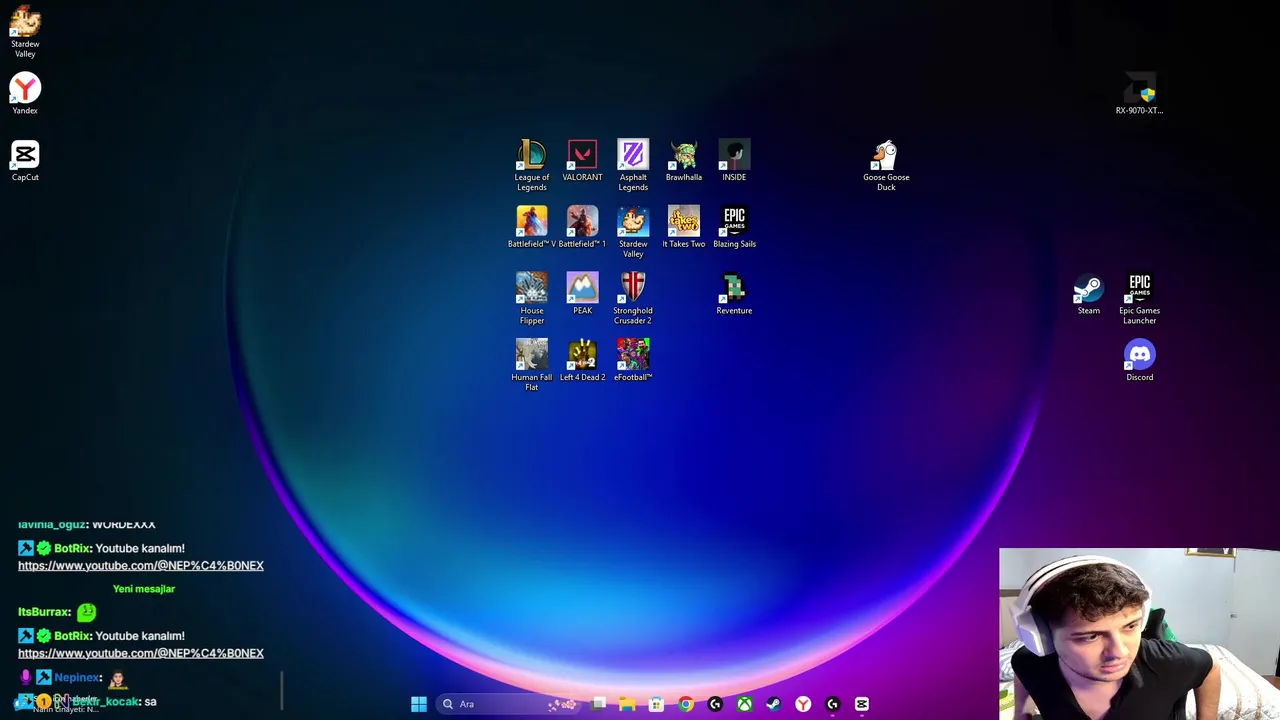Click the running Logitech G icon beside CapCut
The height and width of the screenshot is (720, 1280).
[x=832, y=704]
